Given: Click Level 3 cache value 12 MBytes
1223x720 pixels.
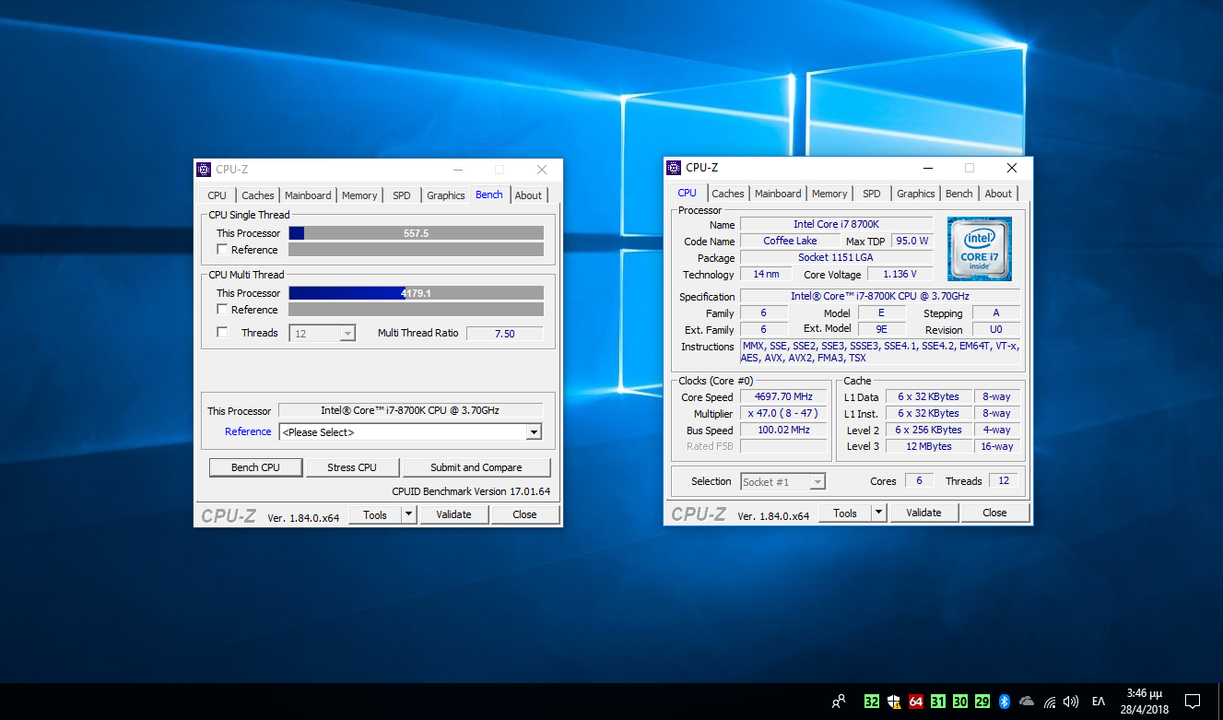Looking at the screenshot, I should click(929, 447).
